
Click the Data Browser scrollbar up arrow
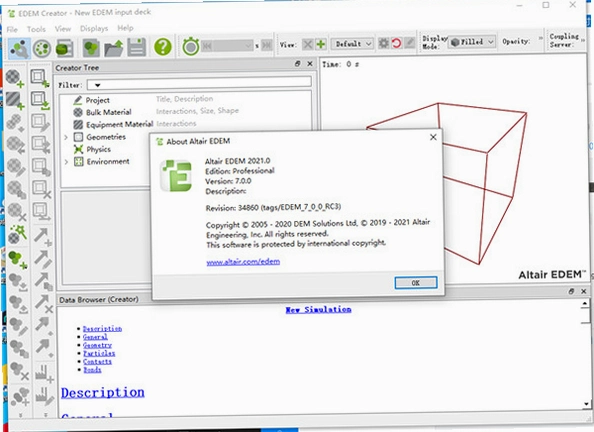[585, 304]
